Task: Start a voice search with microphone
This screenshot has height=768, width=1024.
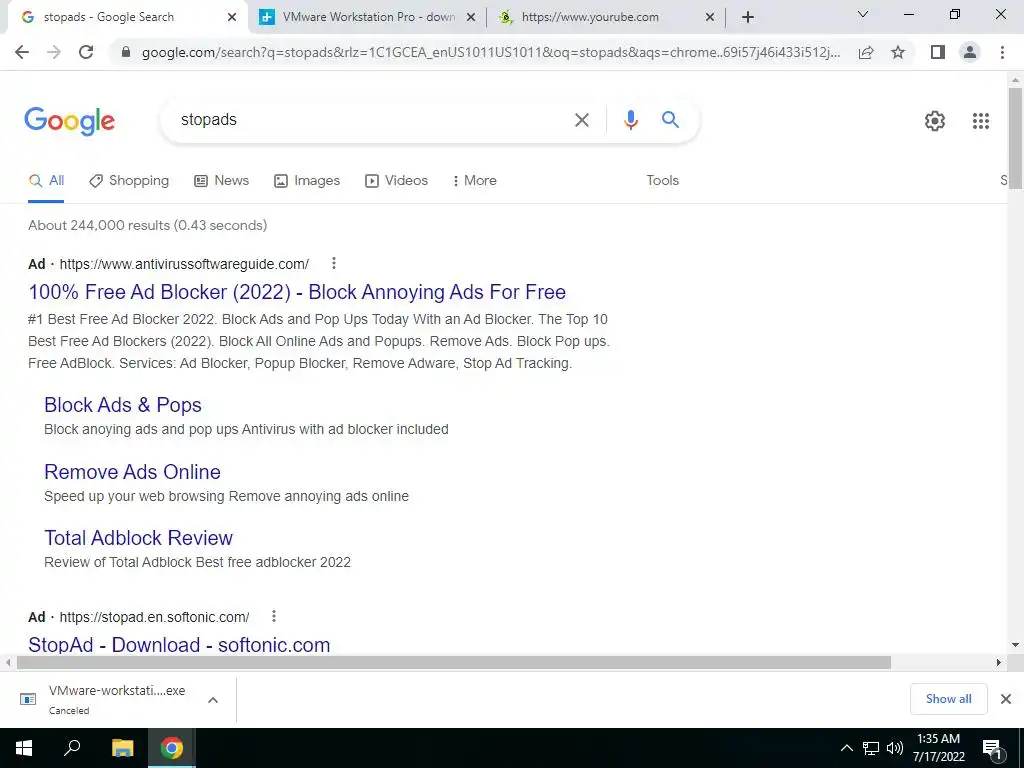Action: pyautogui.click(x=630, y=120)
